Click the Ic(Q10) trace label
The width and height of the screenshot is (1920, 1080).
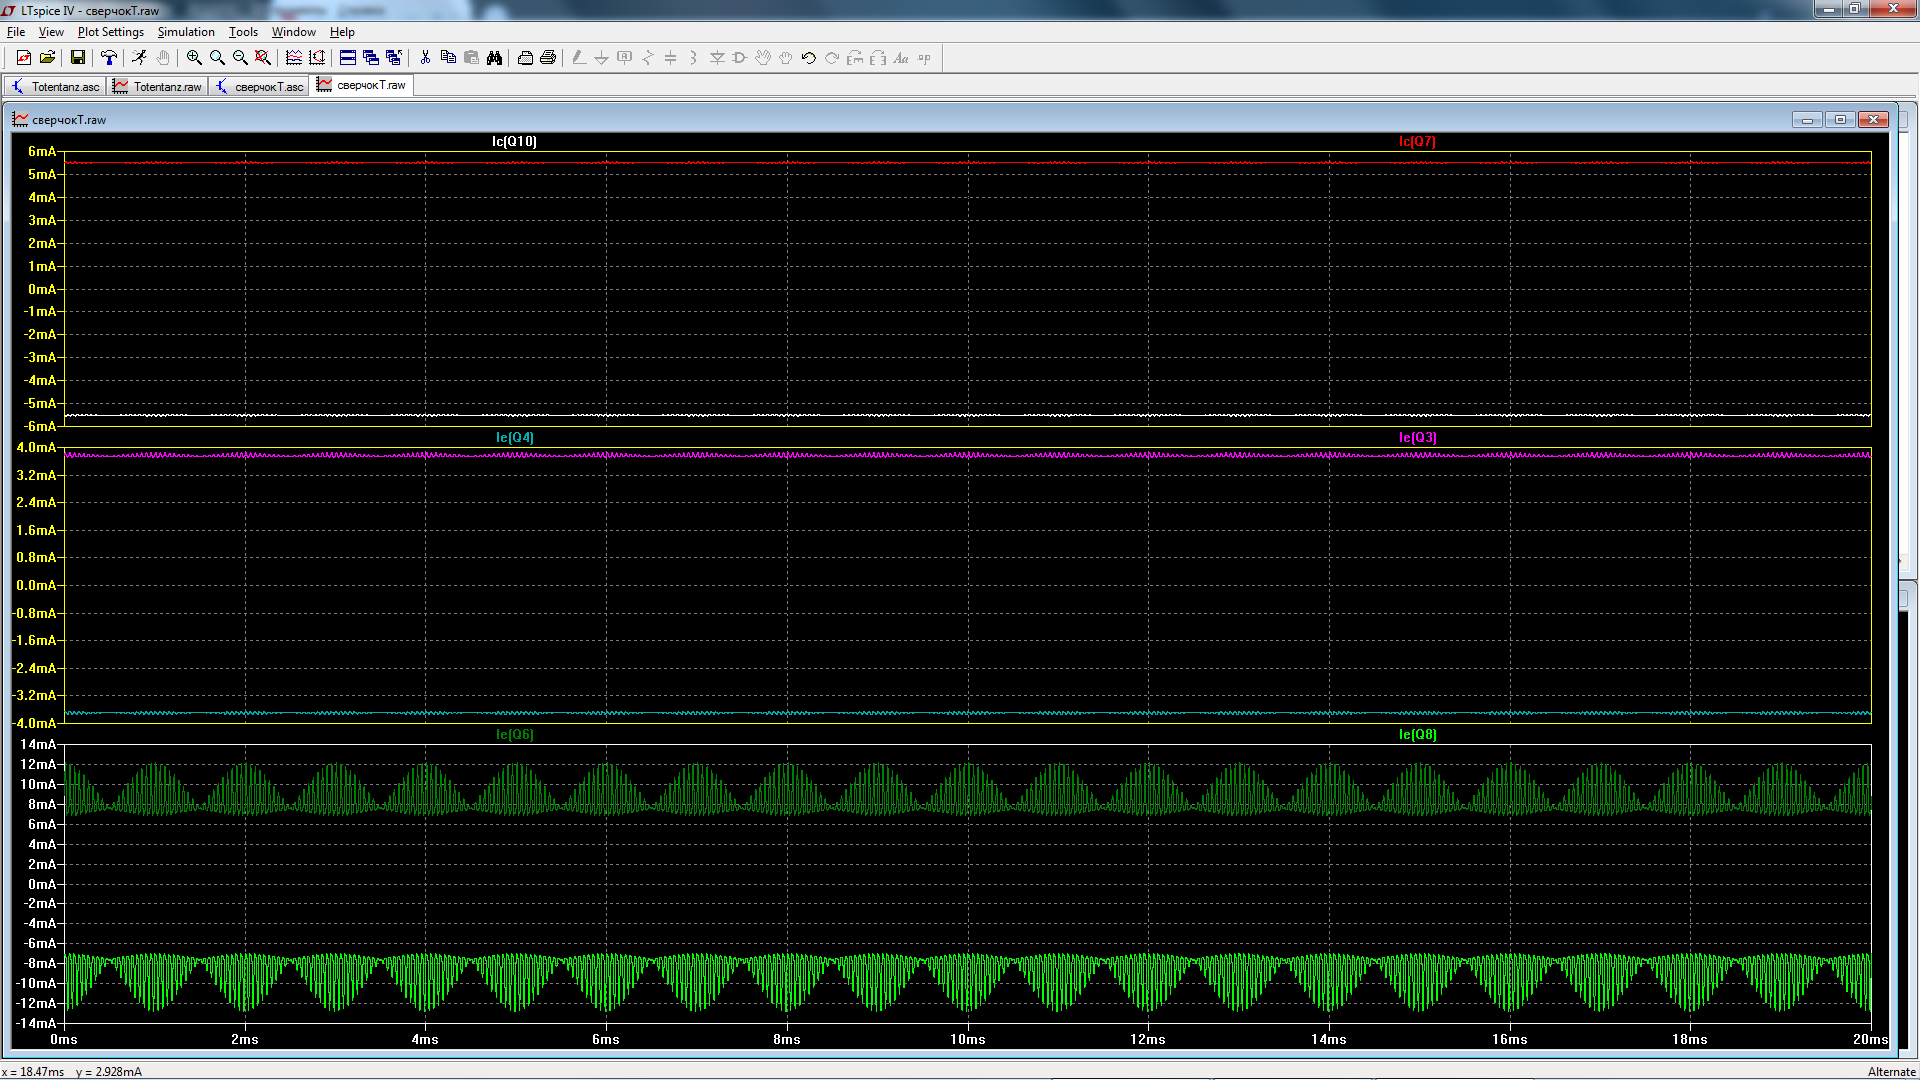tap(514, 141)
